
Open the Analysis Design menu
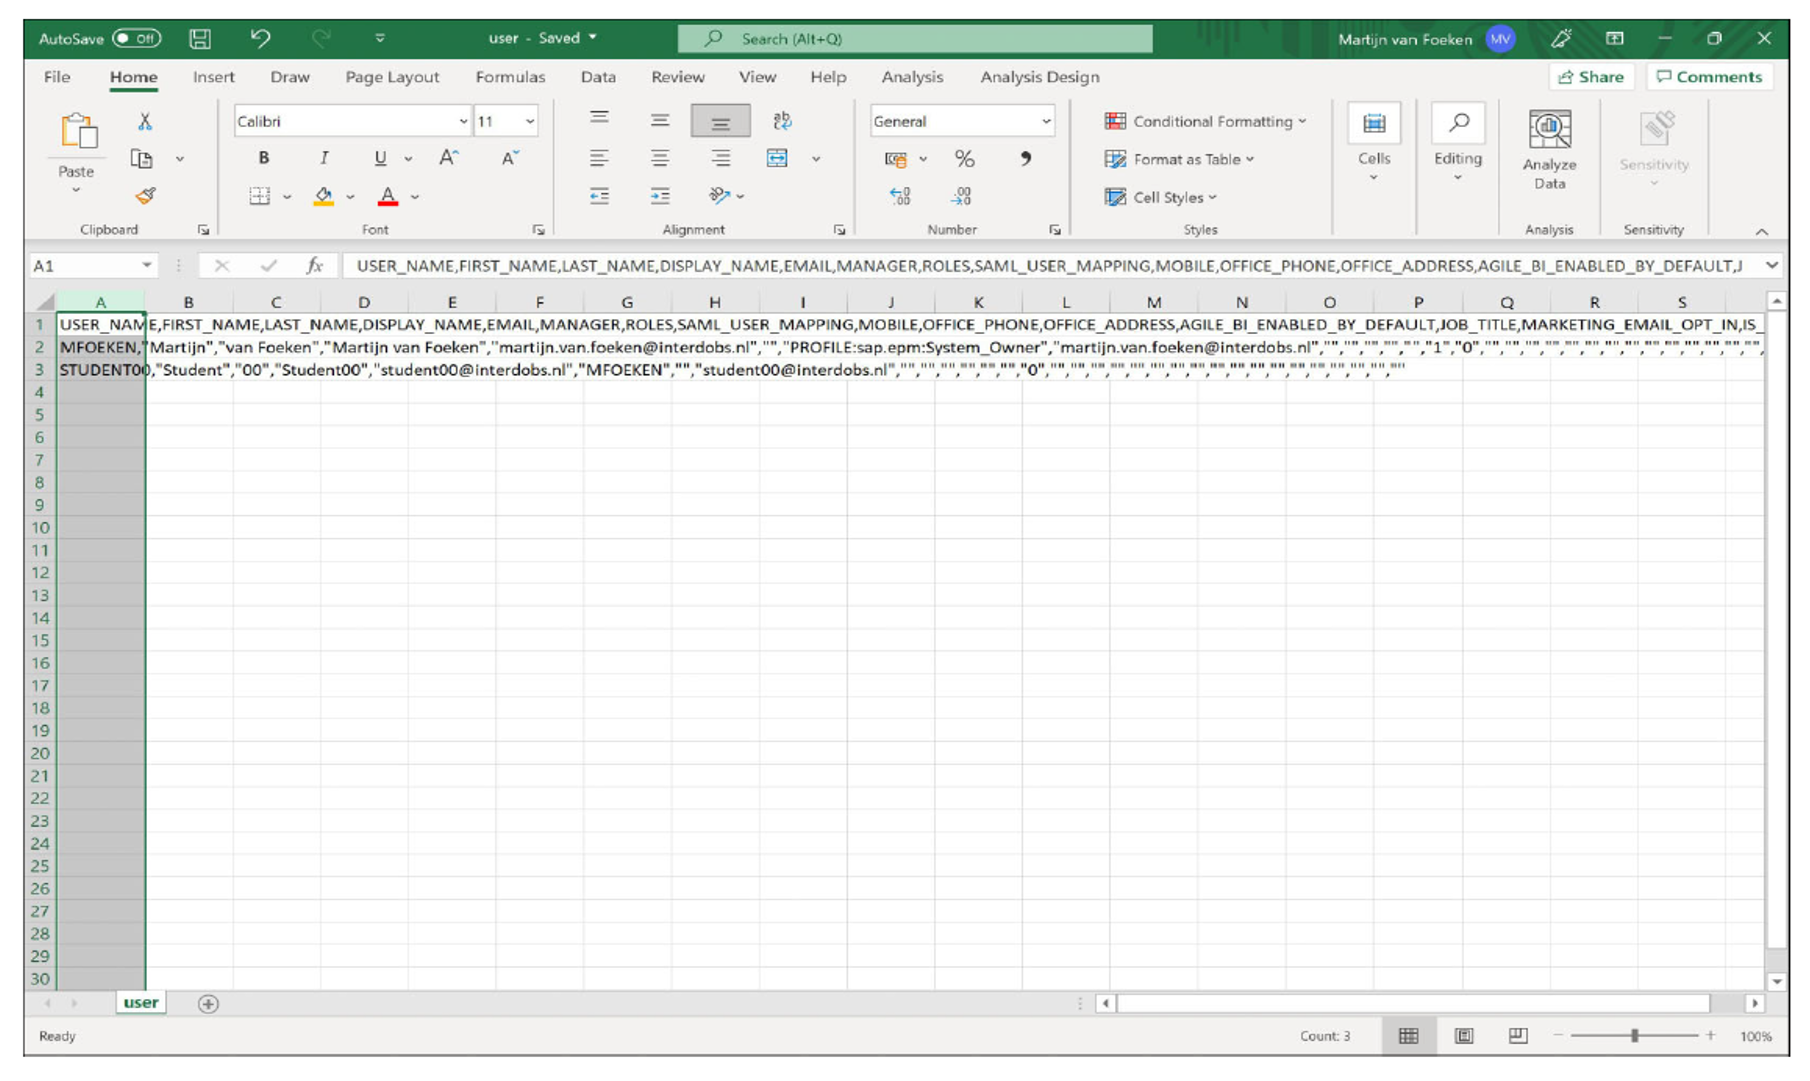click(x=1039, y=77)
